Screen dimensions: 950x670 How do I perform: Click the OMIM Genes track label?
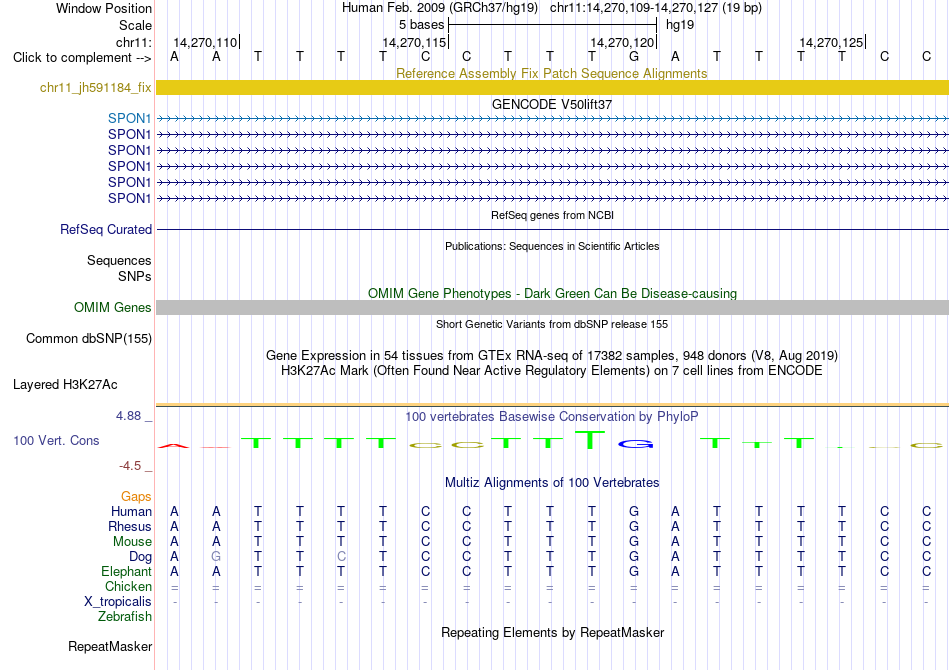click(x=113, y=308)
